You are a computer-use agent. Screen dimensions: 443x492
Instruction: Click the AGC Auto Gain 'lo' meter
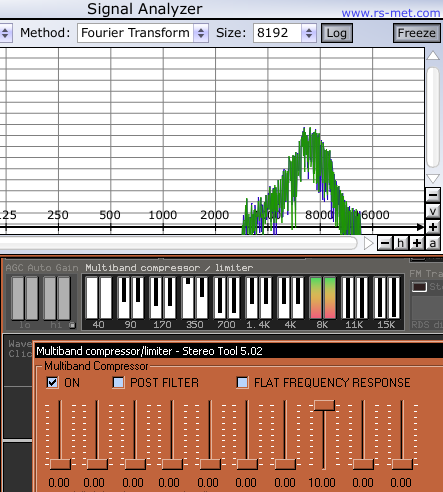tap(25, 298)
